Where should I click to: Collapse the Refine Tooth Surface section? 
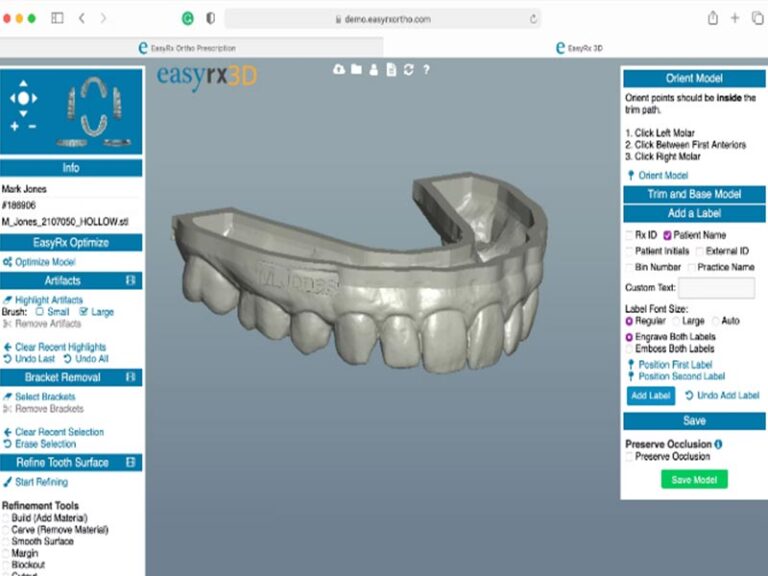coord(130,462)
